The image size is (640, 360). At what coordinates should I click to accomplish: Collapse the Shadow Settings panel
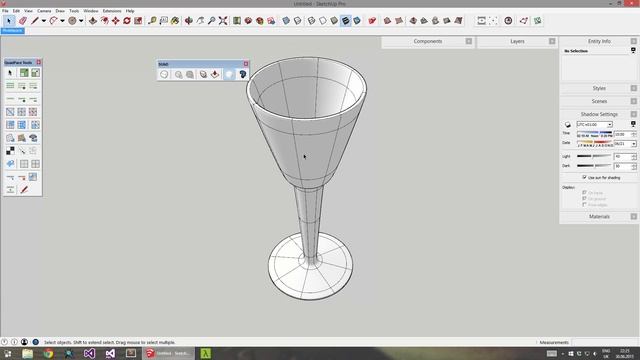pos(633,114)
